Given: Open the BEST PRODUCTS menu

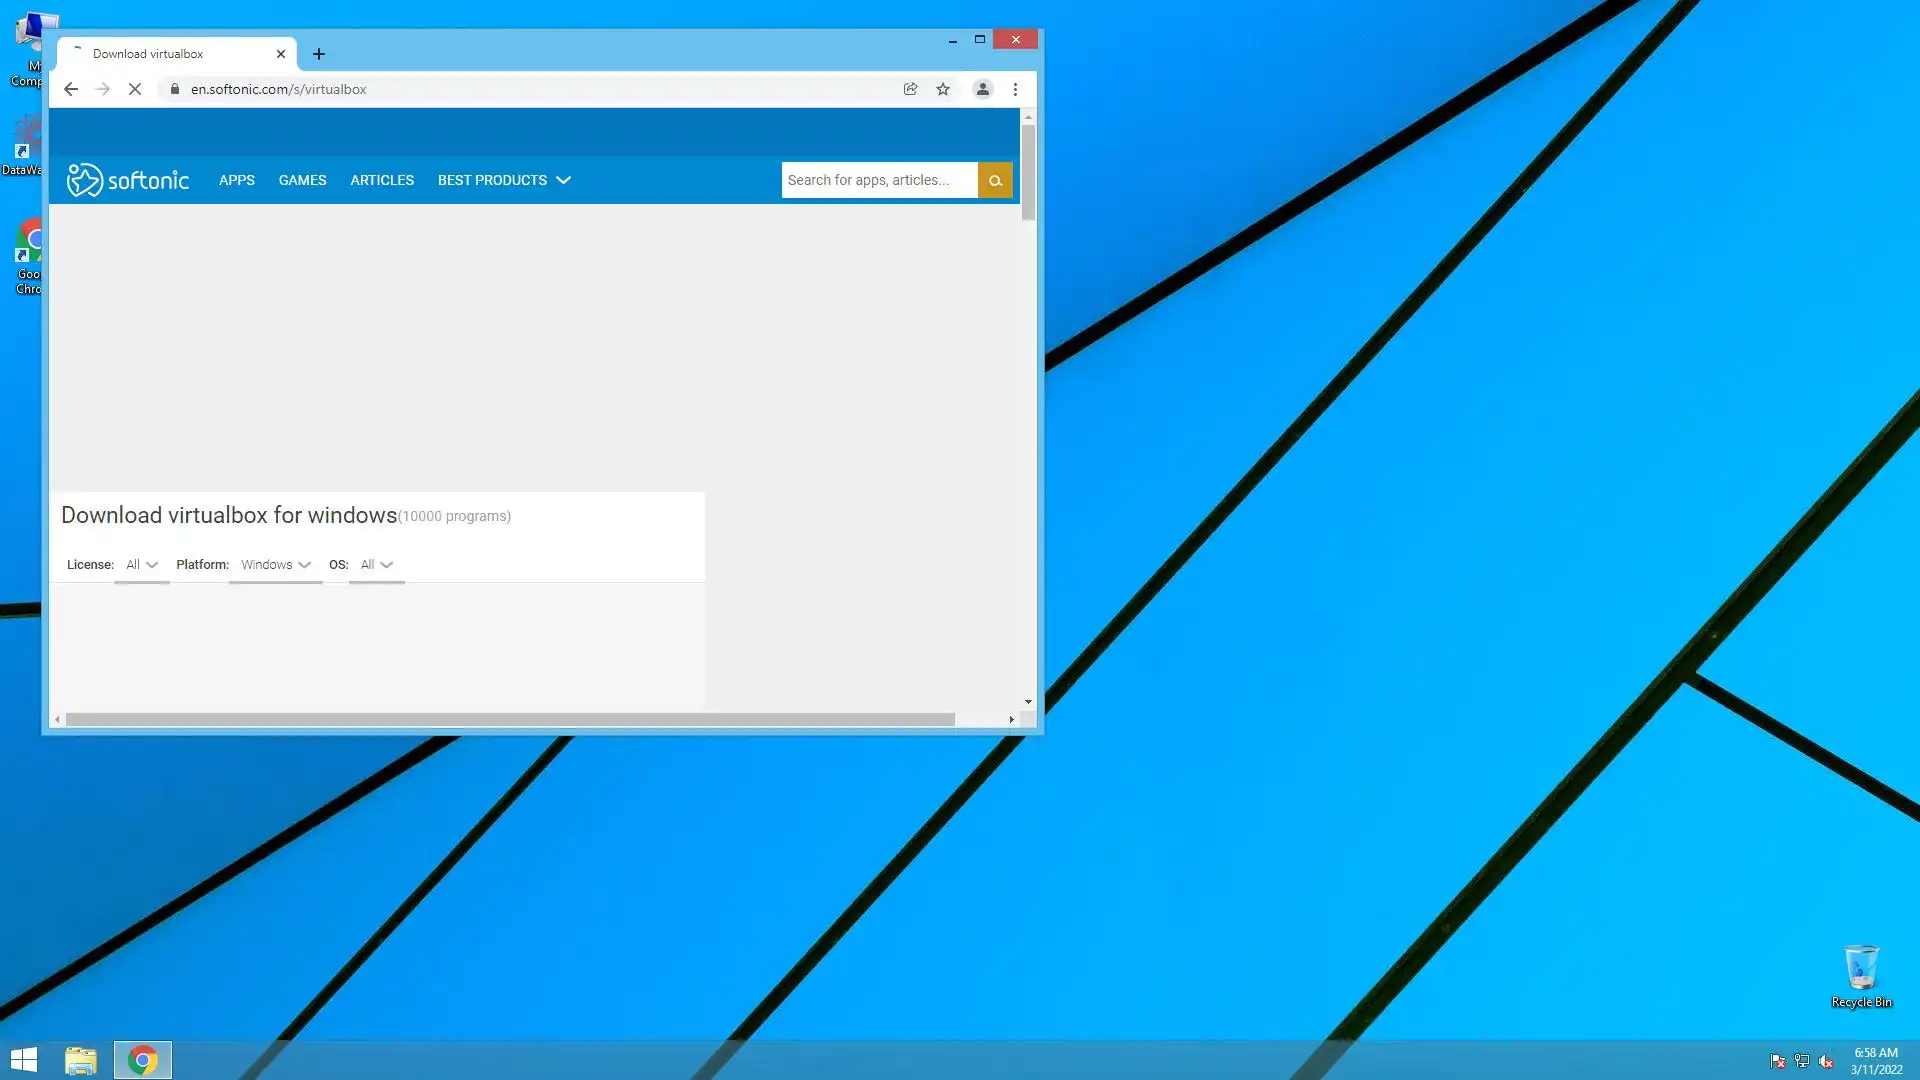Looking at the screenshot, I should (504, 180).
